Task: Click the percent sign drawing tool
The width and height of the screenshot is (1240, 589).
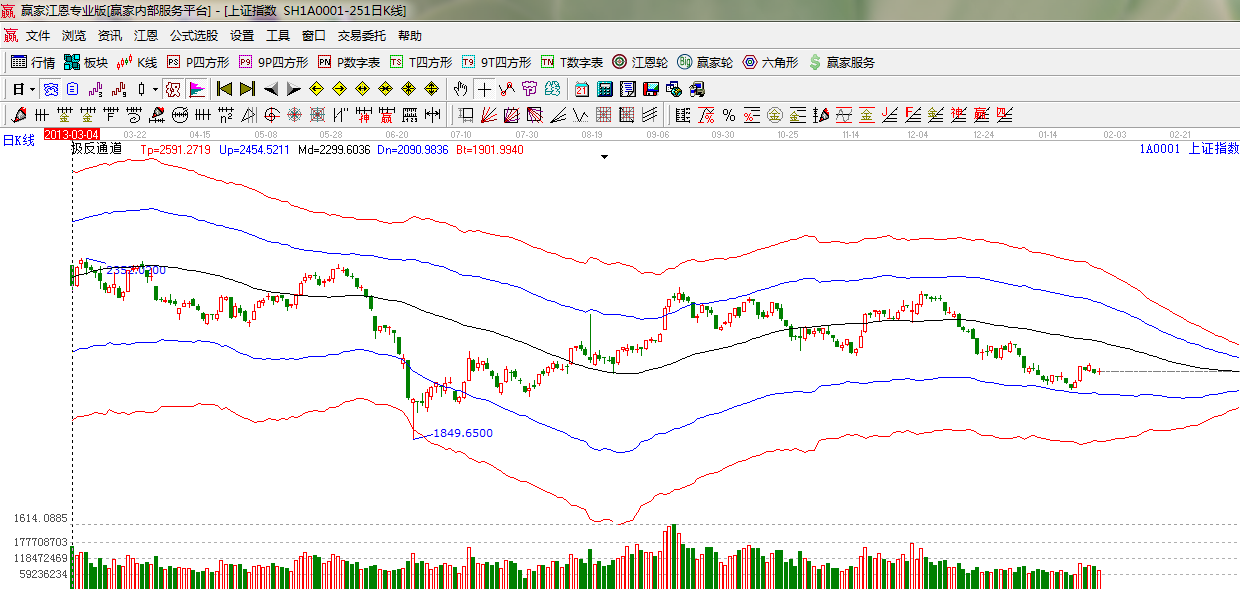Action: pyautogui.click(x=728, y=115)
